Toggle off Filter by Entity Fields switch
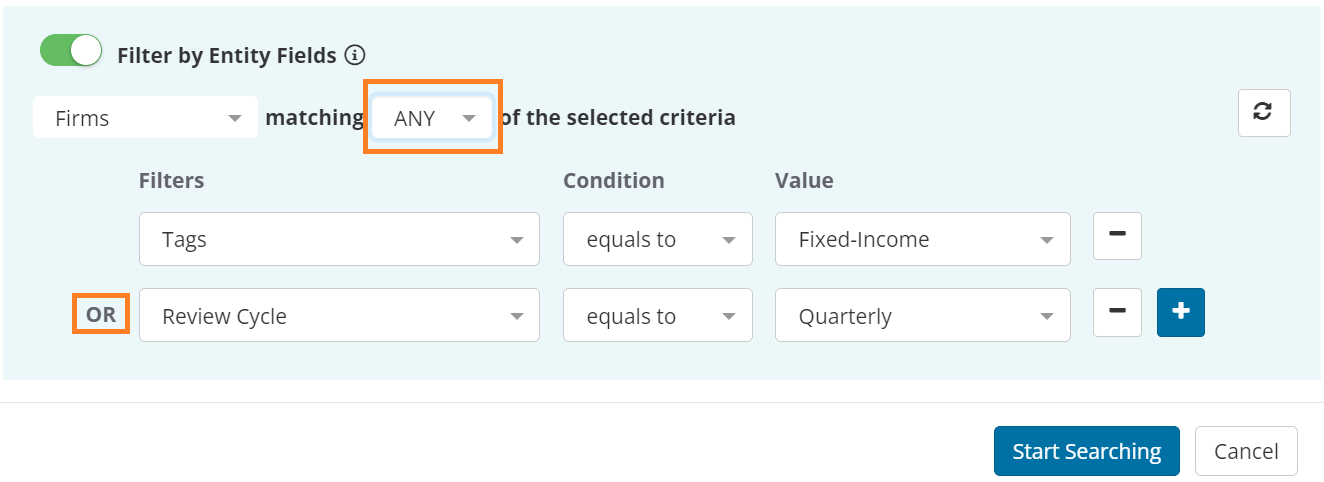Screen dimensions: 1324x482 [x=71, y=51]
